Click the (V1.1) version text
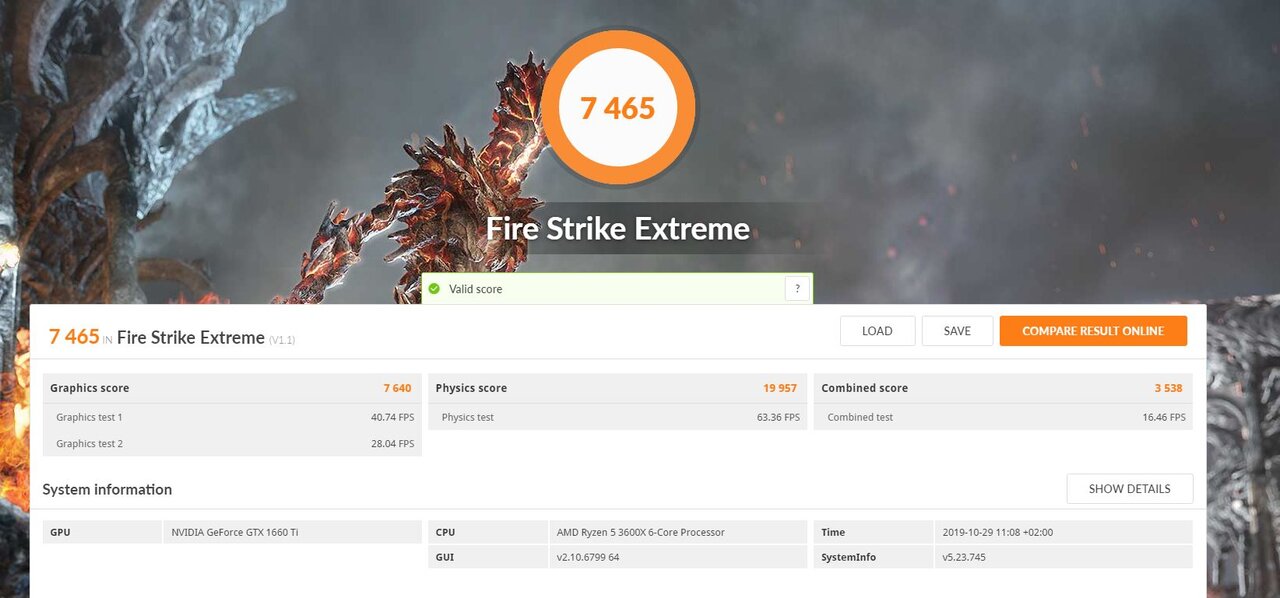1280x598 pixels. [282, 340]
